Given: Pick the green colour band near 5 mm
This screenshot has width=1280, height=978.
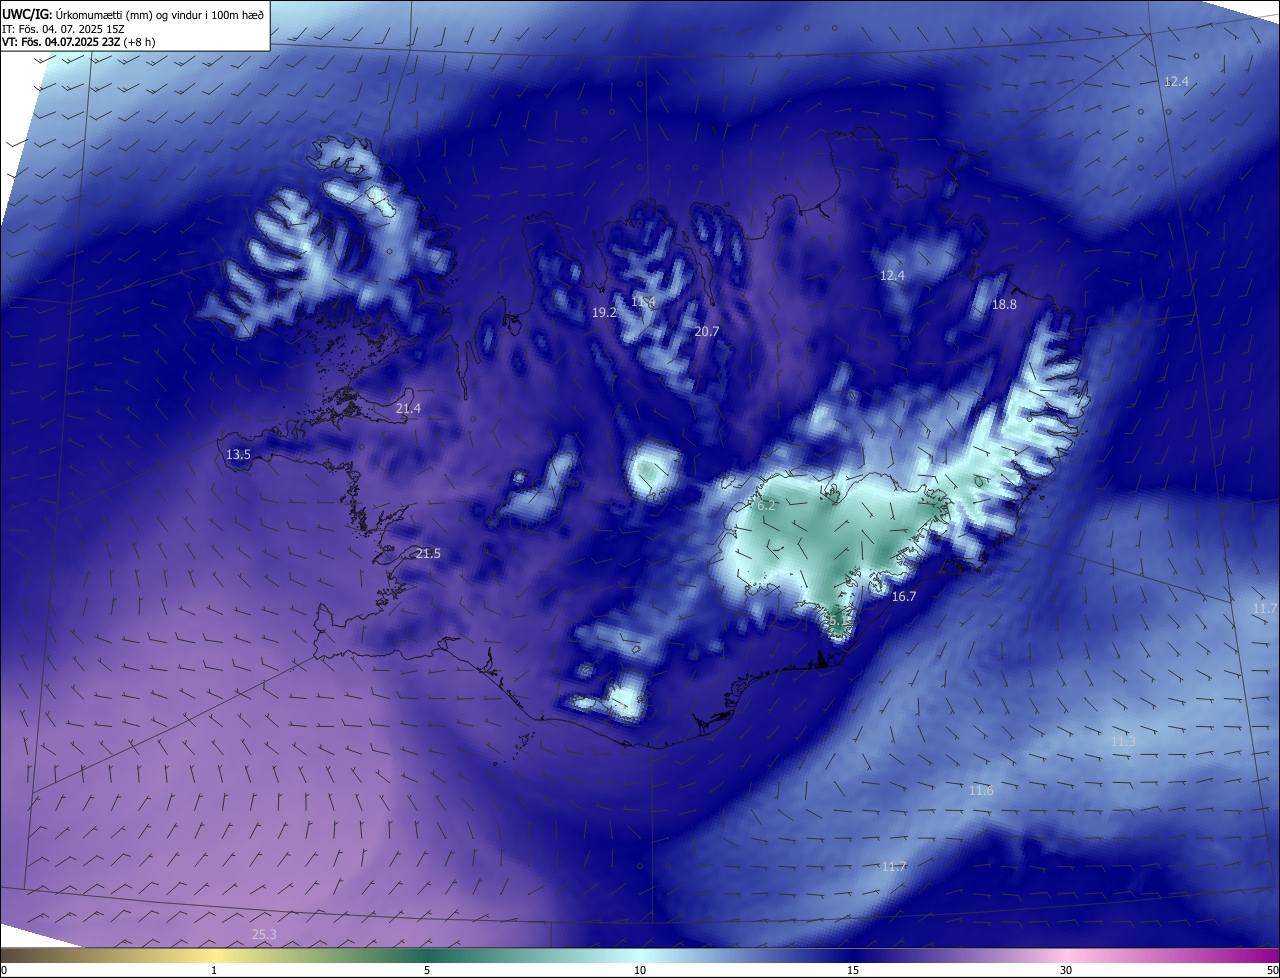Looking at the screenshot, I should [427, 955].
